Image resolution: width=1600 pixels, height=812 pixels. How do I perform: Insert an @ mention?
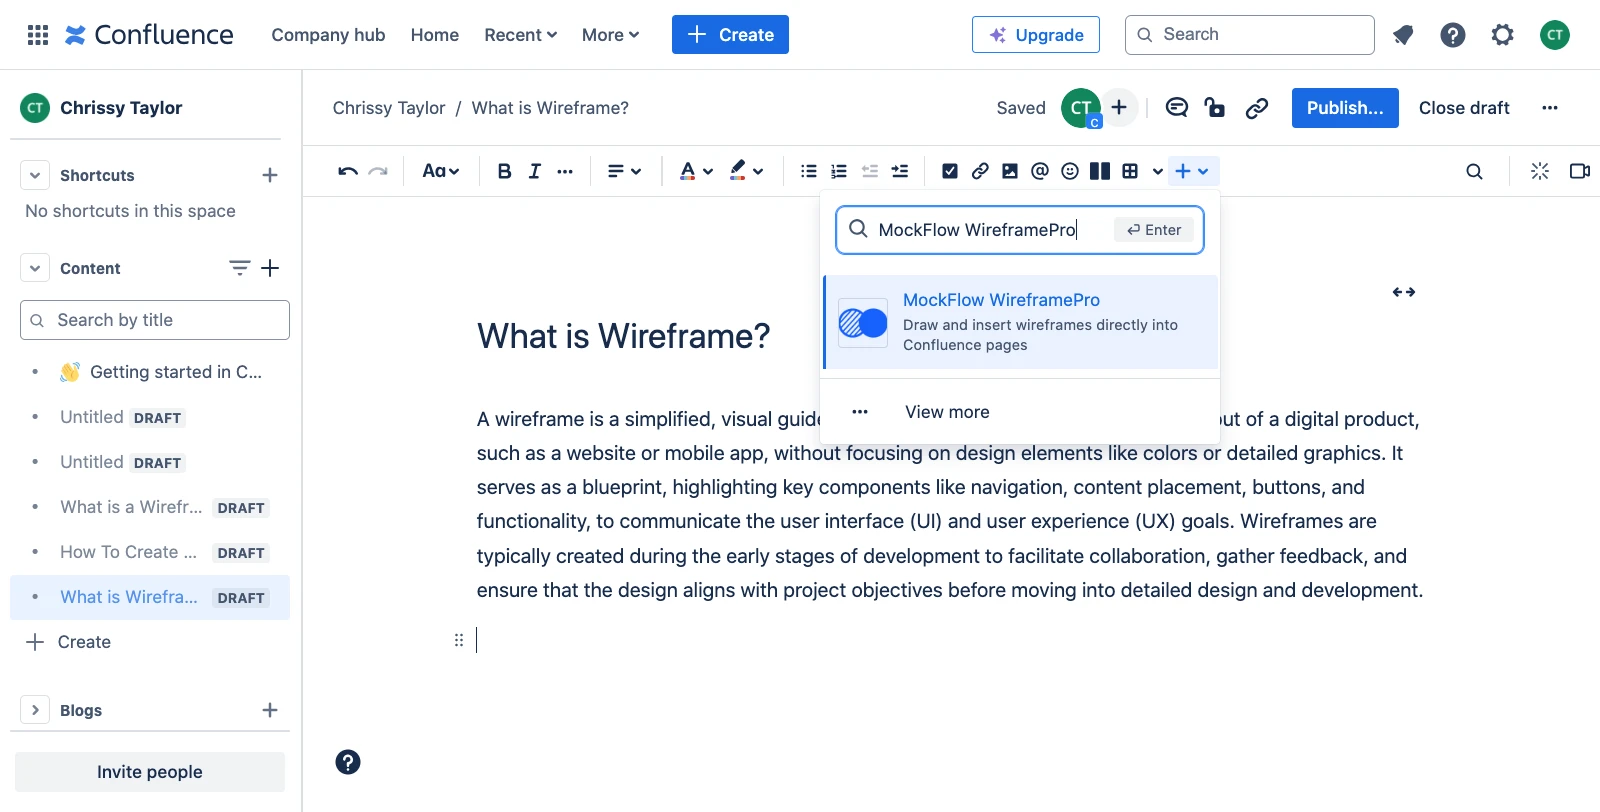coord(1040,171)
